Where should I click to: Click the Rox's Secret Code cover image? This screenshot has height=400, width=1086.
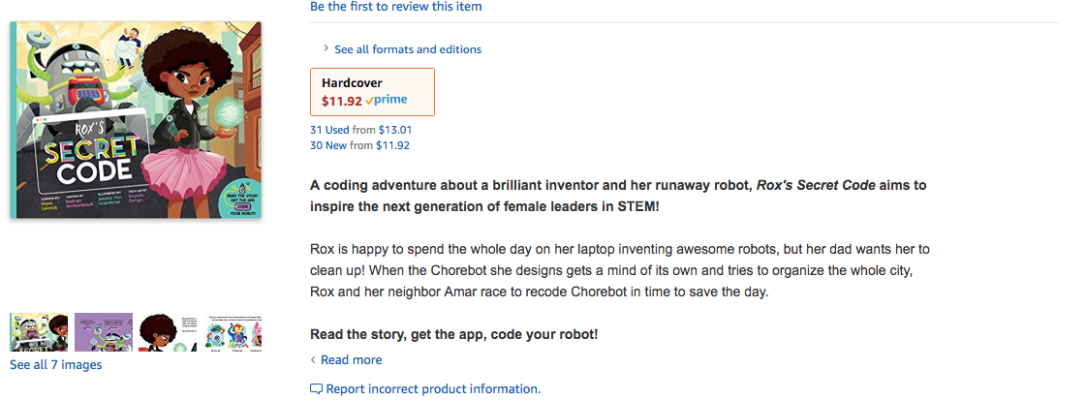pos(136,120)
